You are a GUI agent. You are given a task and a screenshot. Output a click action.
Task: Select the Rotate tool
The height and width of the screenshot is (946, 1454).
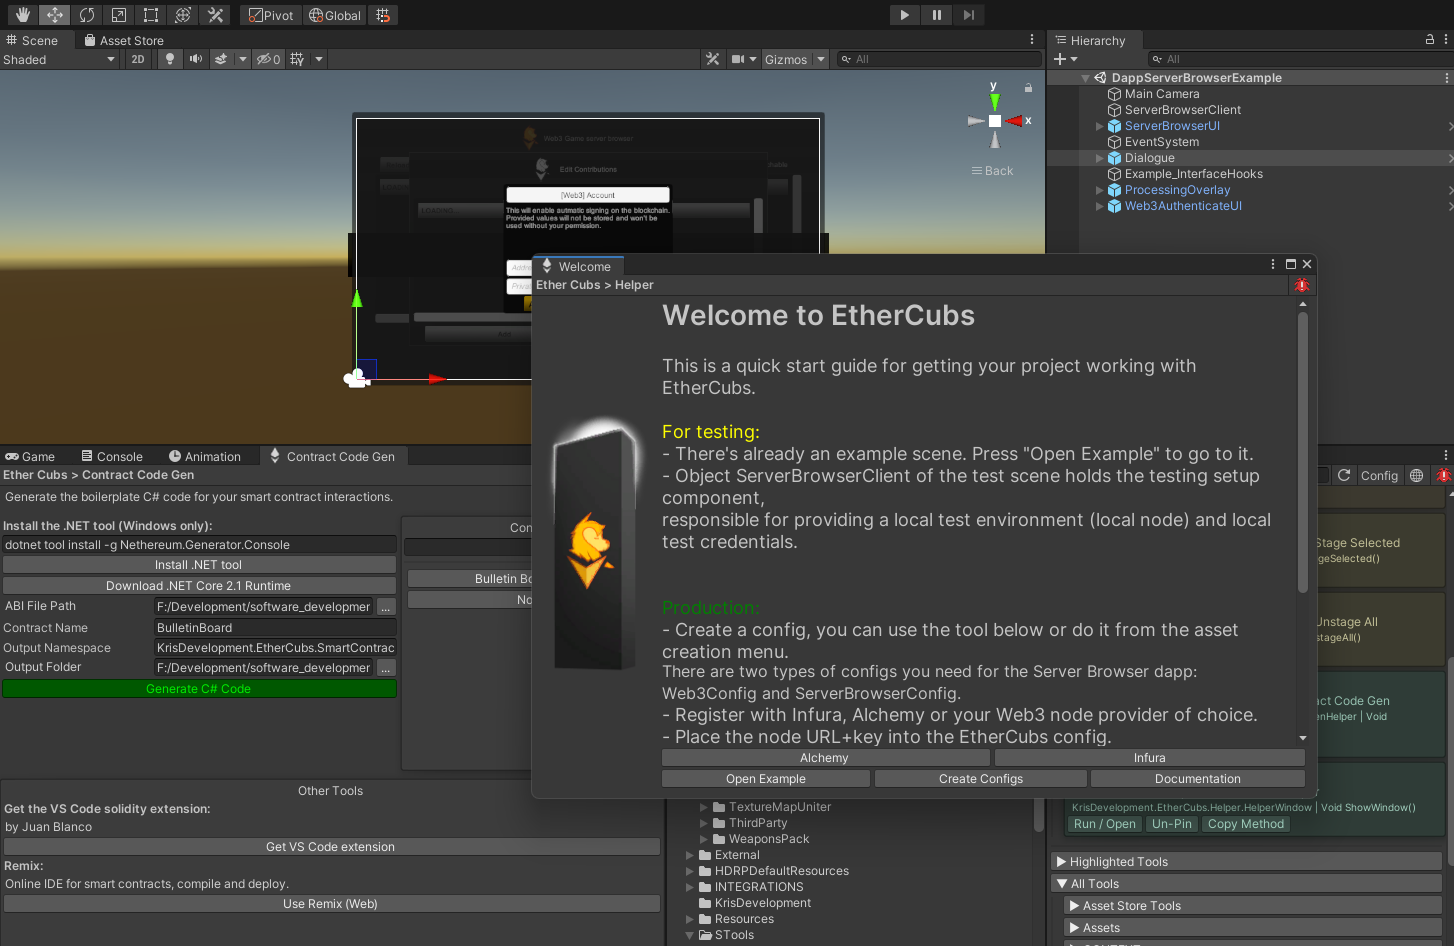click(87, 15)
